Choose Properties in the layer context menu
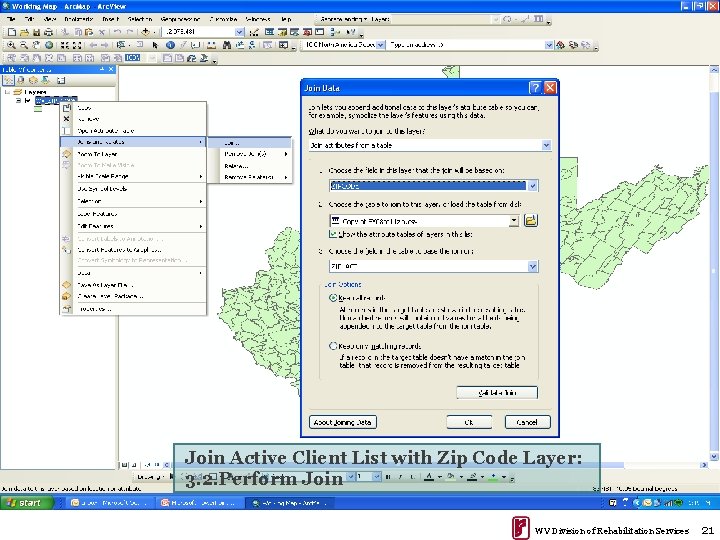Viewport: 720px width, 540px height. click(133, 309)
